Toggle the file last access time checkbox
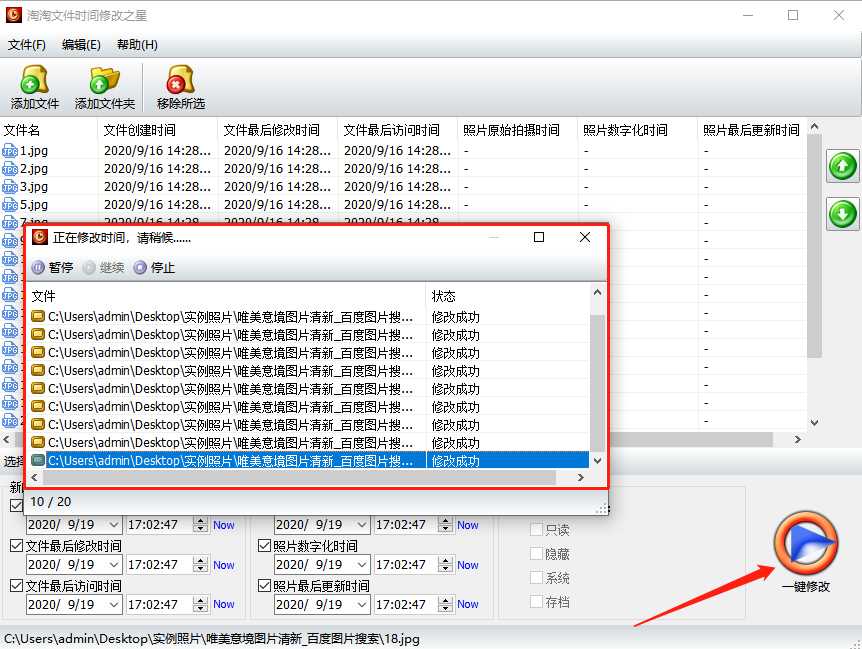862x649 pixels. click(x=16, y=586)
